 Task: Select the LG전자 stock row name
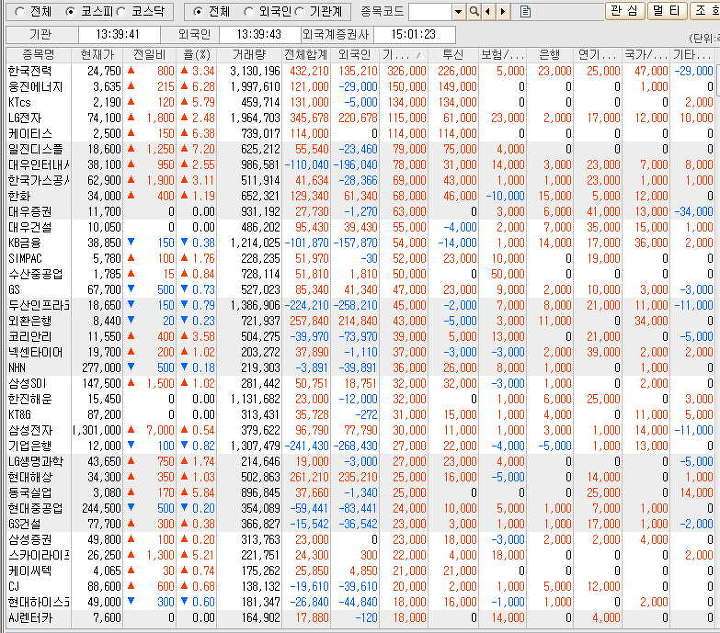pyautogui.click(x=25, y=118)
